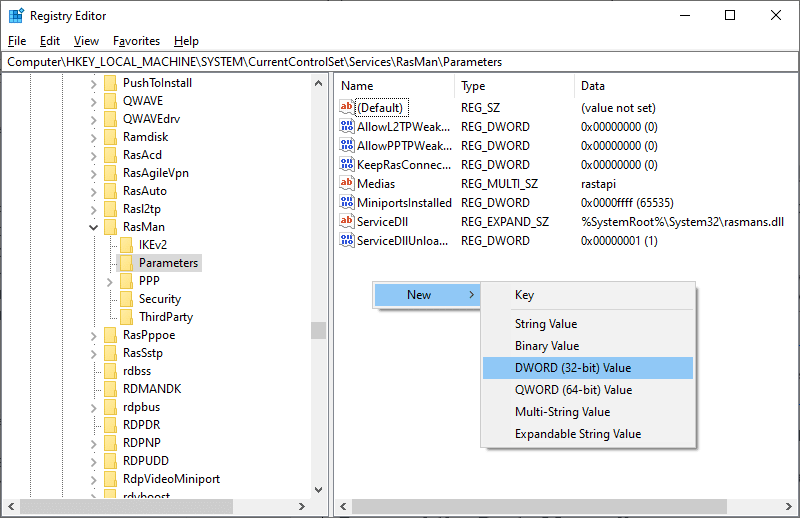Collapse the RasMan tree node
Image resolution: width=800 pixels, height=518 pixels.
[93, 227]
